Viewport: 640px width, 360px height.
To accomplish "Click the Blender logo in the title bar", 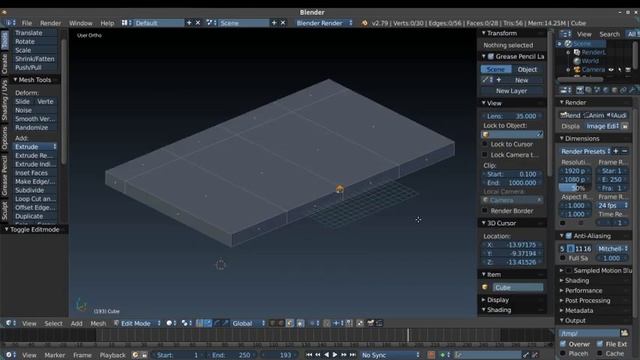I will (x=4, y=12).
